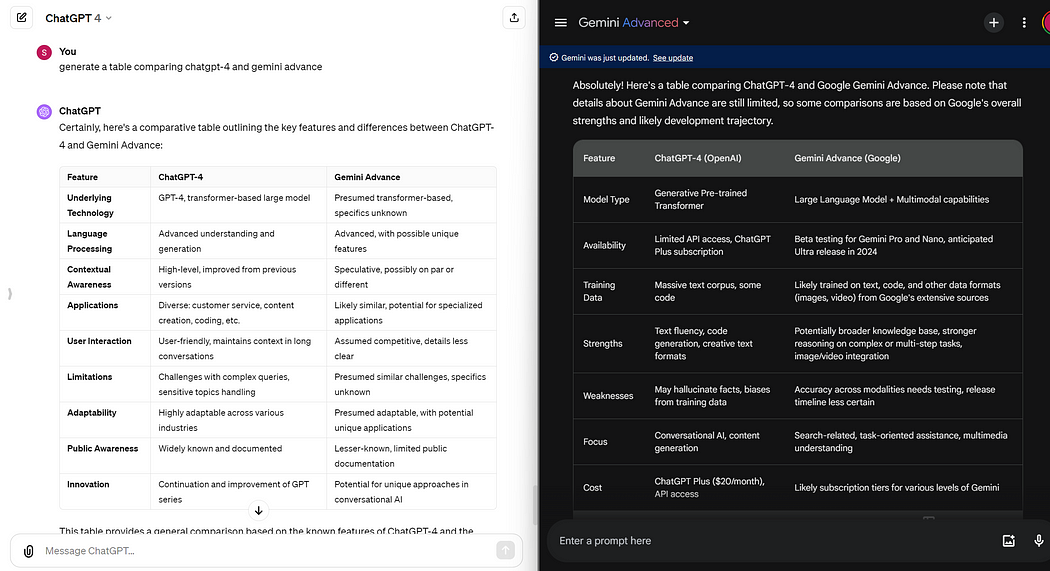Click the Availability row in Gemini table

click(x=798, y=246)
